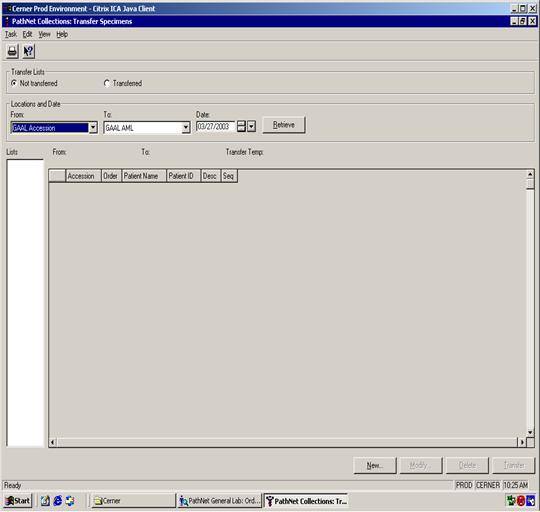Click the PROD status bar entry
Screen dimensions: 540x512
pos(464,485)
